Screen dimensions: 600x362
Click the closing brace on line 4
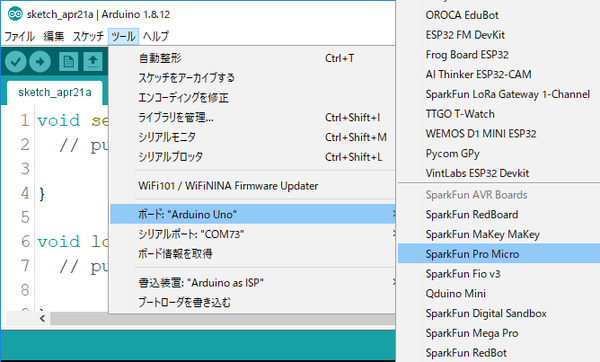(x=42, y=194)
